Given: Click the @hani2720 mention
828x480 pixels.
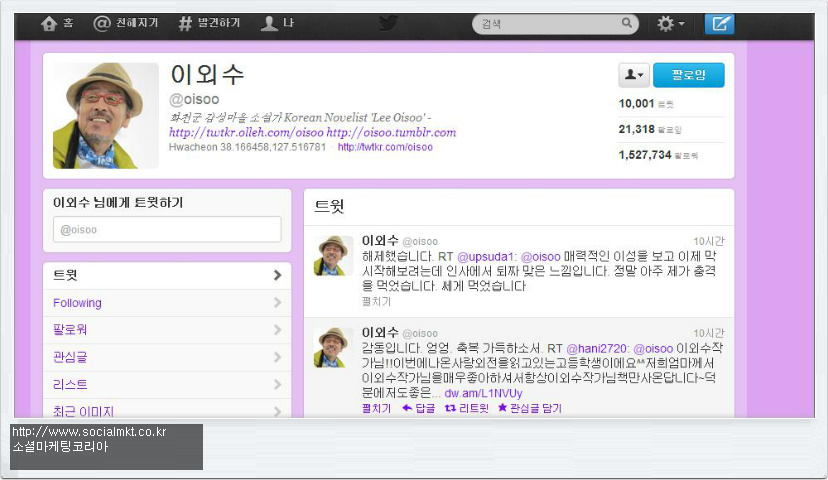Looking at the screenshot, I should [597, 349].
